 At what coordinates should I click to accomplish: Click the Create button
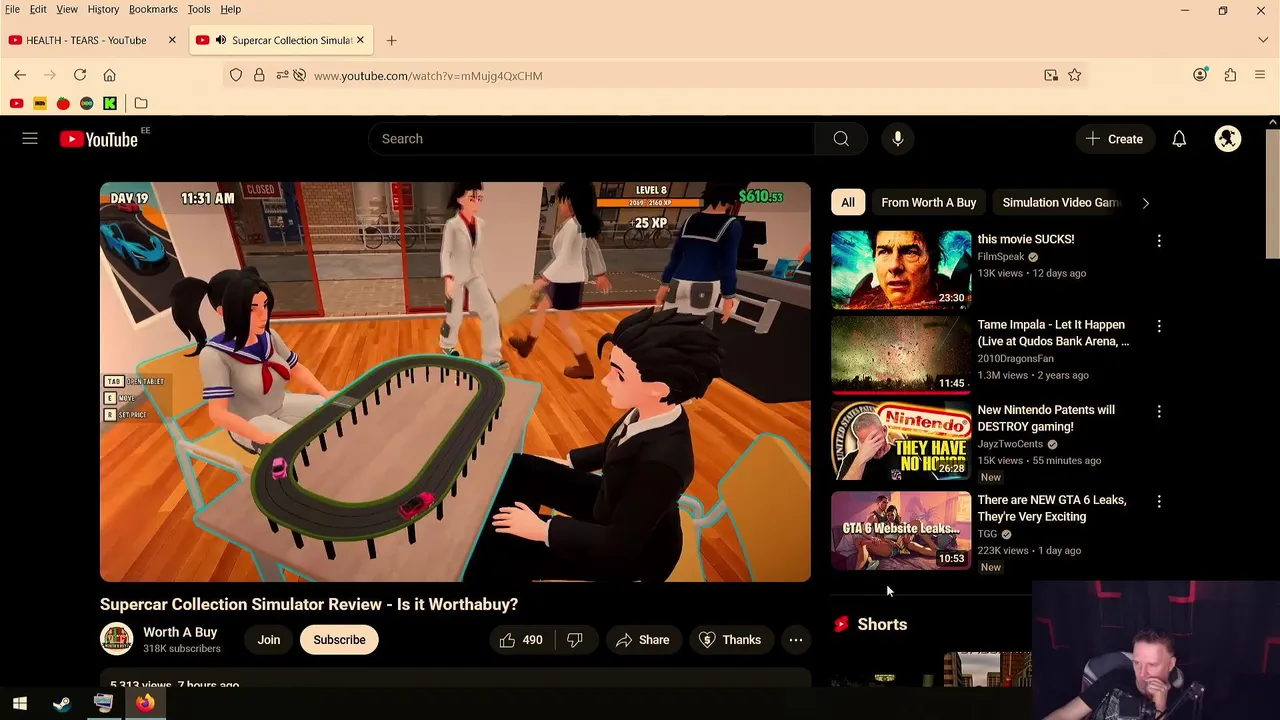(x=1114, y=139)
